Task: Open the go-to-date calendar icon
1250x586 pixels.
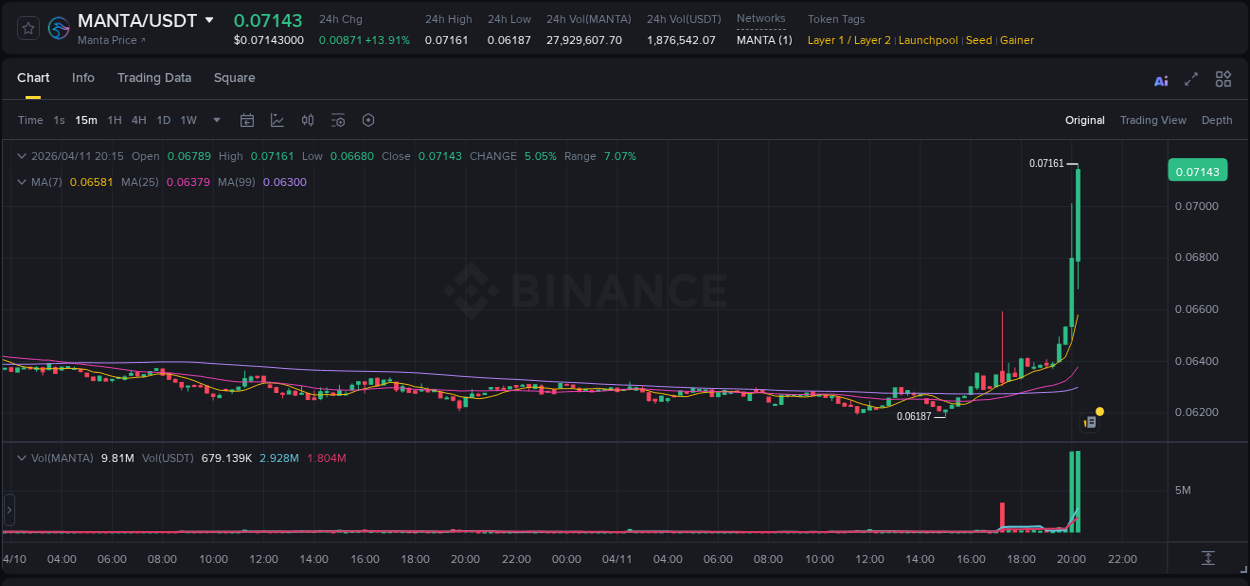Action: click(x=247, y=120)
